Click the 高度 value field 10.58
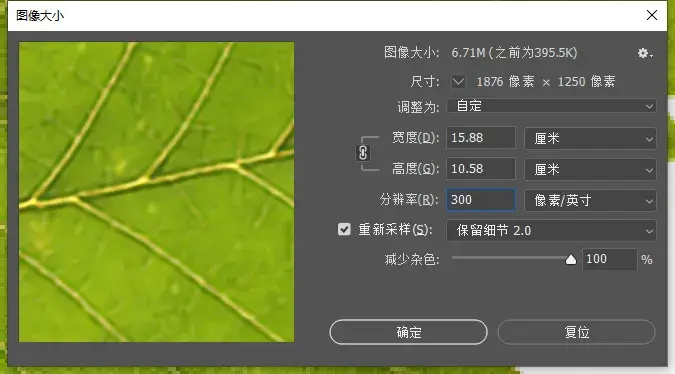Viewport: 675px width, 374px height. pos(481,169)
